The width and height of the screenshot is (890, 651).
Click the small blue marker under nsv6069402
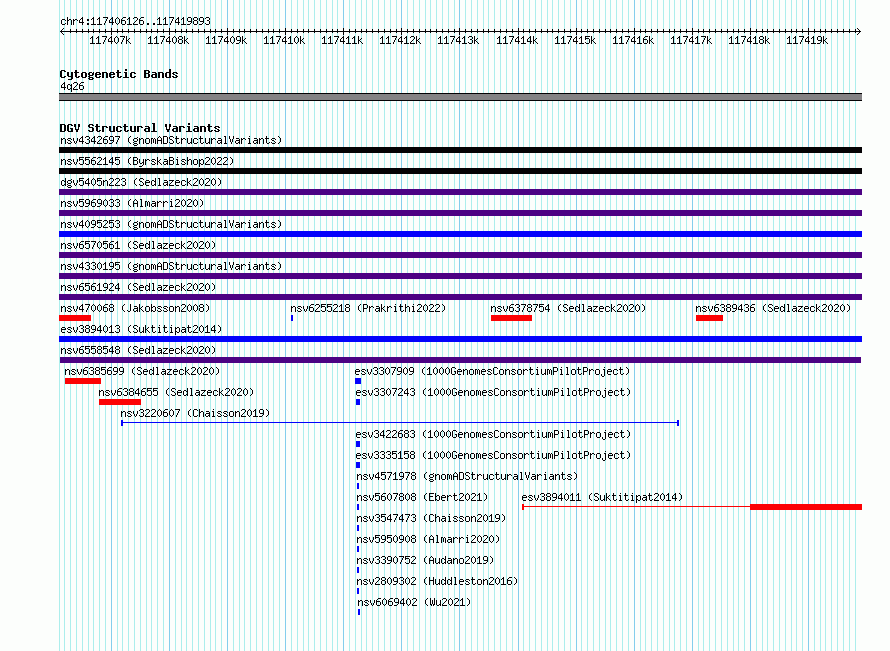[x=359, y=612]
